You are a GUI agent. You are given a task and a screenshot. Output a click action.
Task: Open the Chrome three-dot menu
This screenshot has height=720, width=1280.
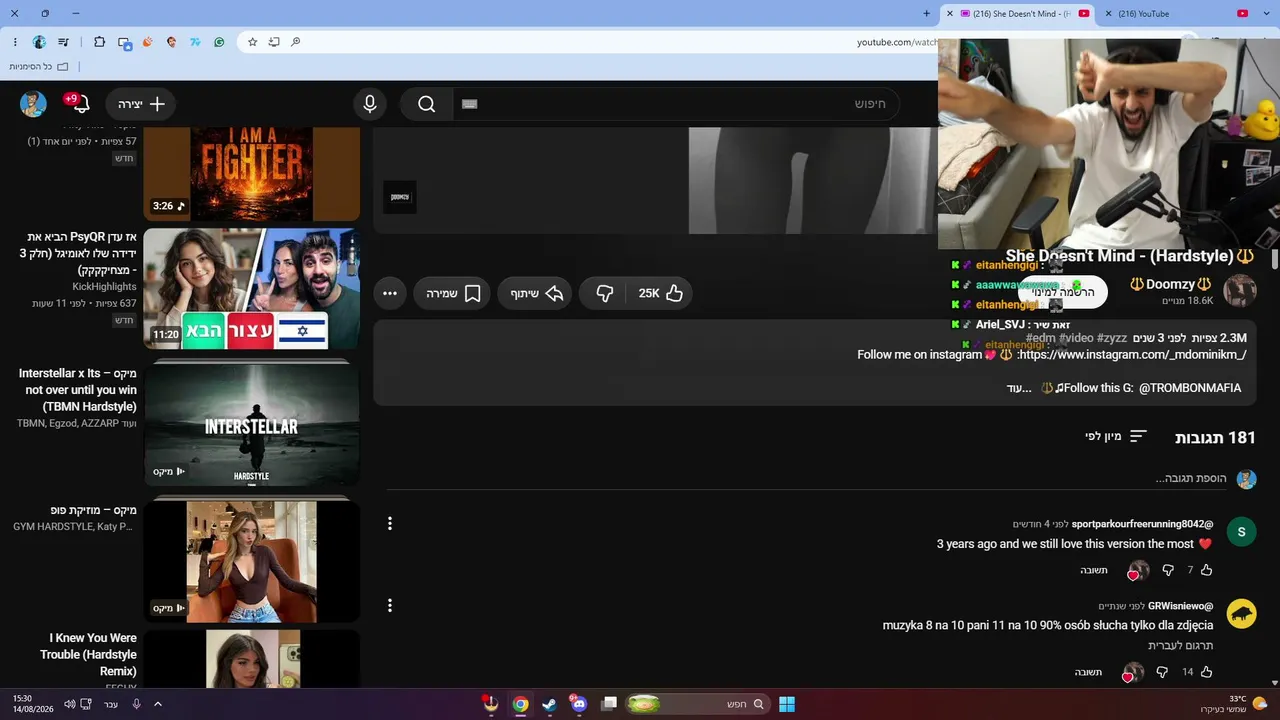click(16, 42)
